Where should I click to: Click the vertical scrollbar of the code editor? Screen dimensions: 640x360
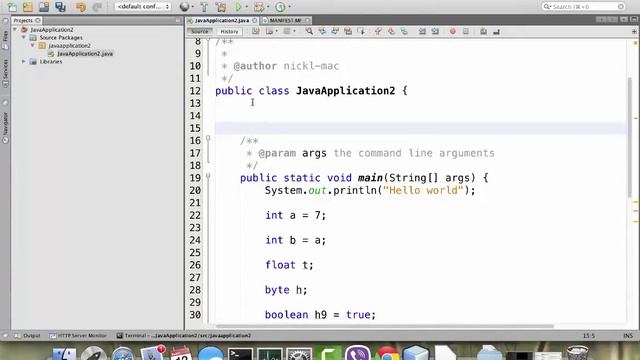[x=631, y=137]
